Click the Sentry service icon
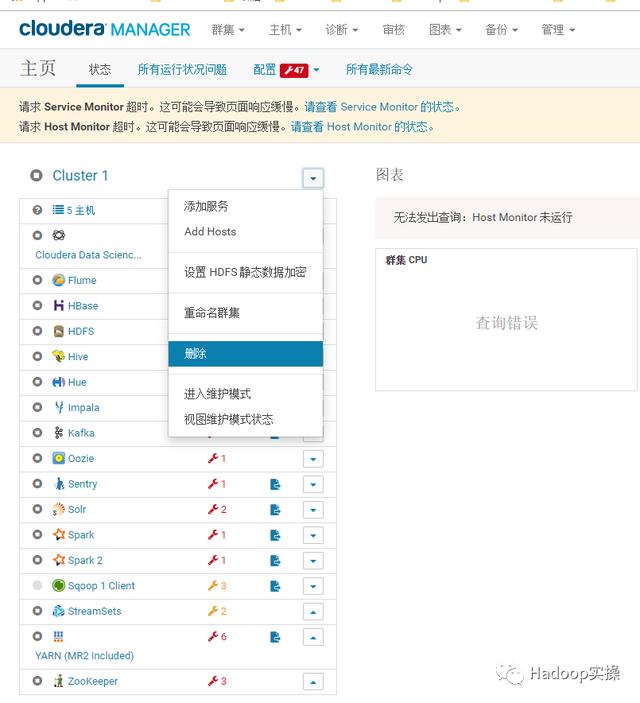Image resolution: width=640 pixels, height=703 pixels. (58, 484)
